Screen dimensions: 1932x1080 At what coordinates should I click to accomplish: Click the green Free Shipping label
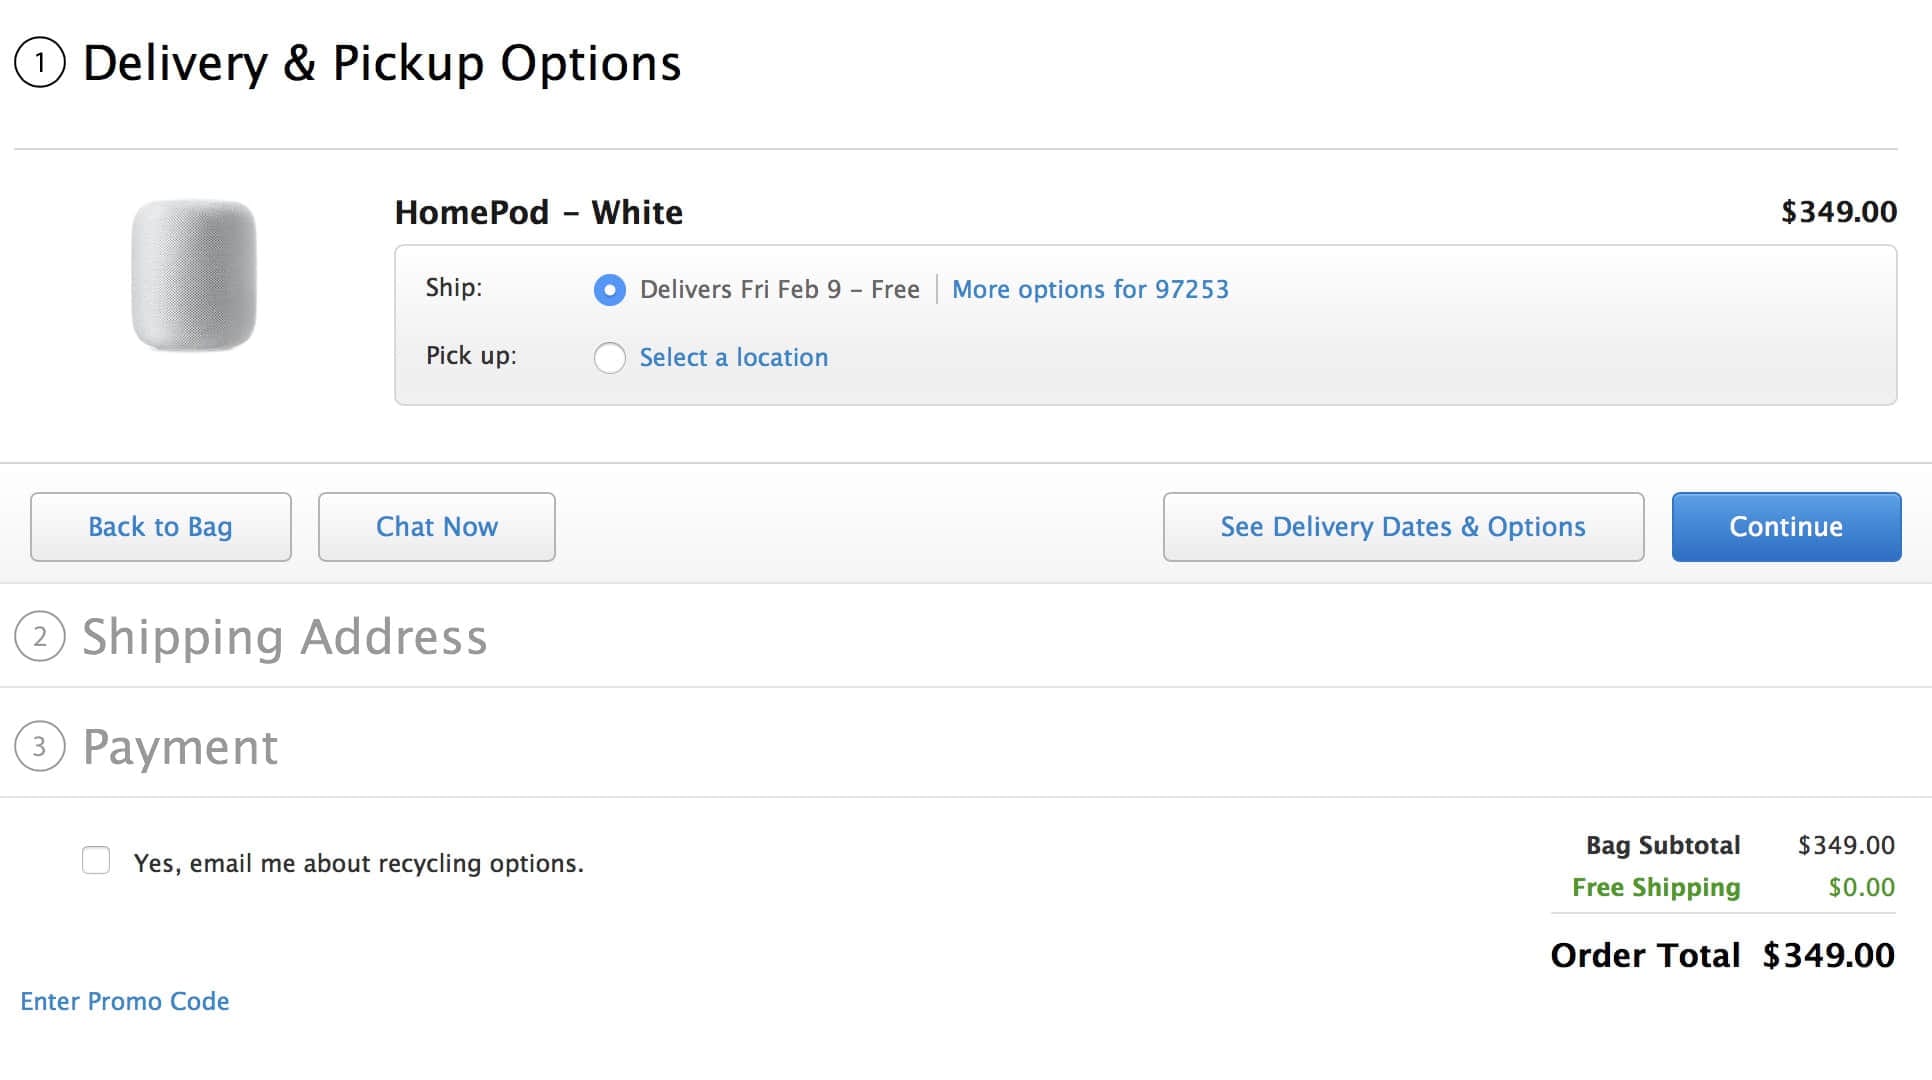1656,887
